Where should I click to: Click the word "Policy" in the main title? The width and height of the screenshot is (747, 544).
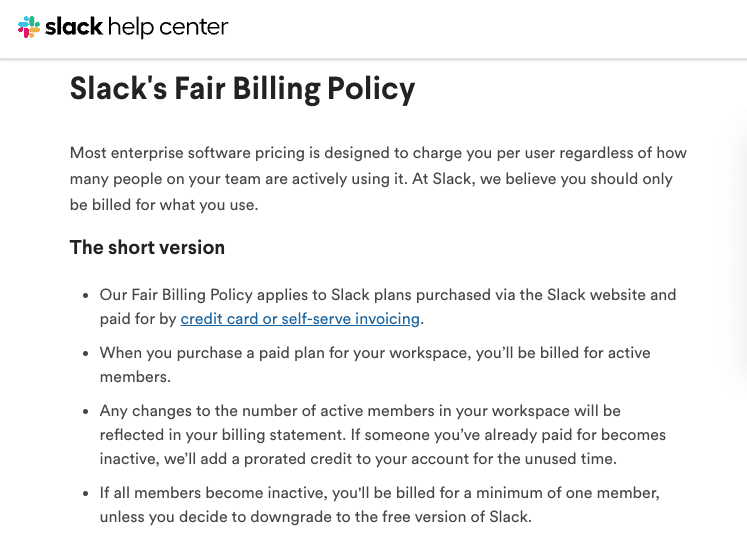(371, 90)
